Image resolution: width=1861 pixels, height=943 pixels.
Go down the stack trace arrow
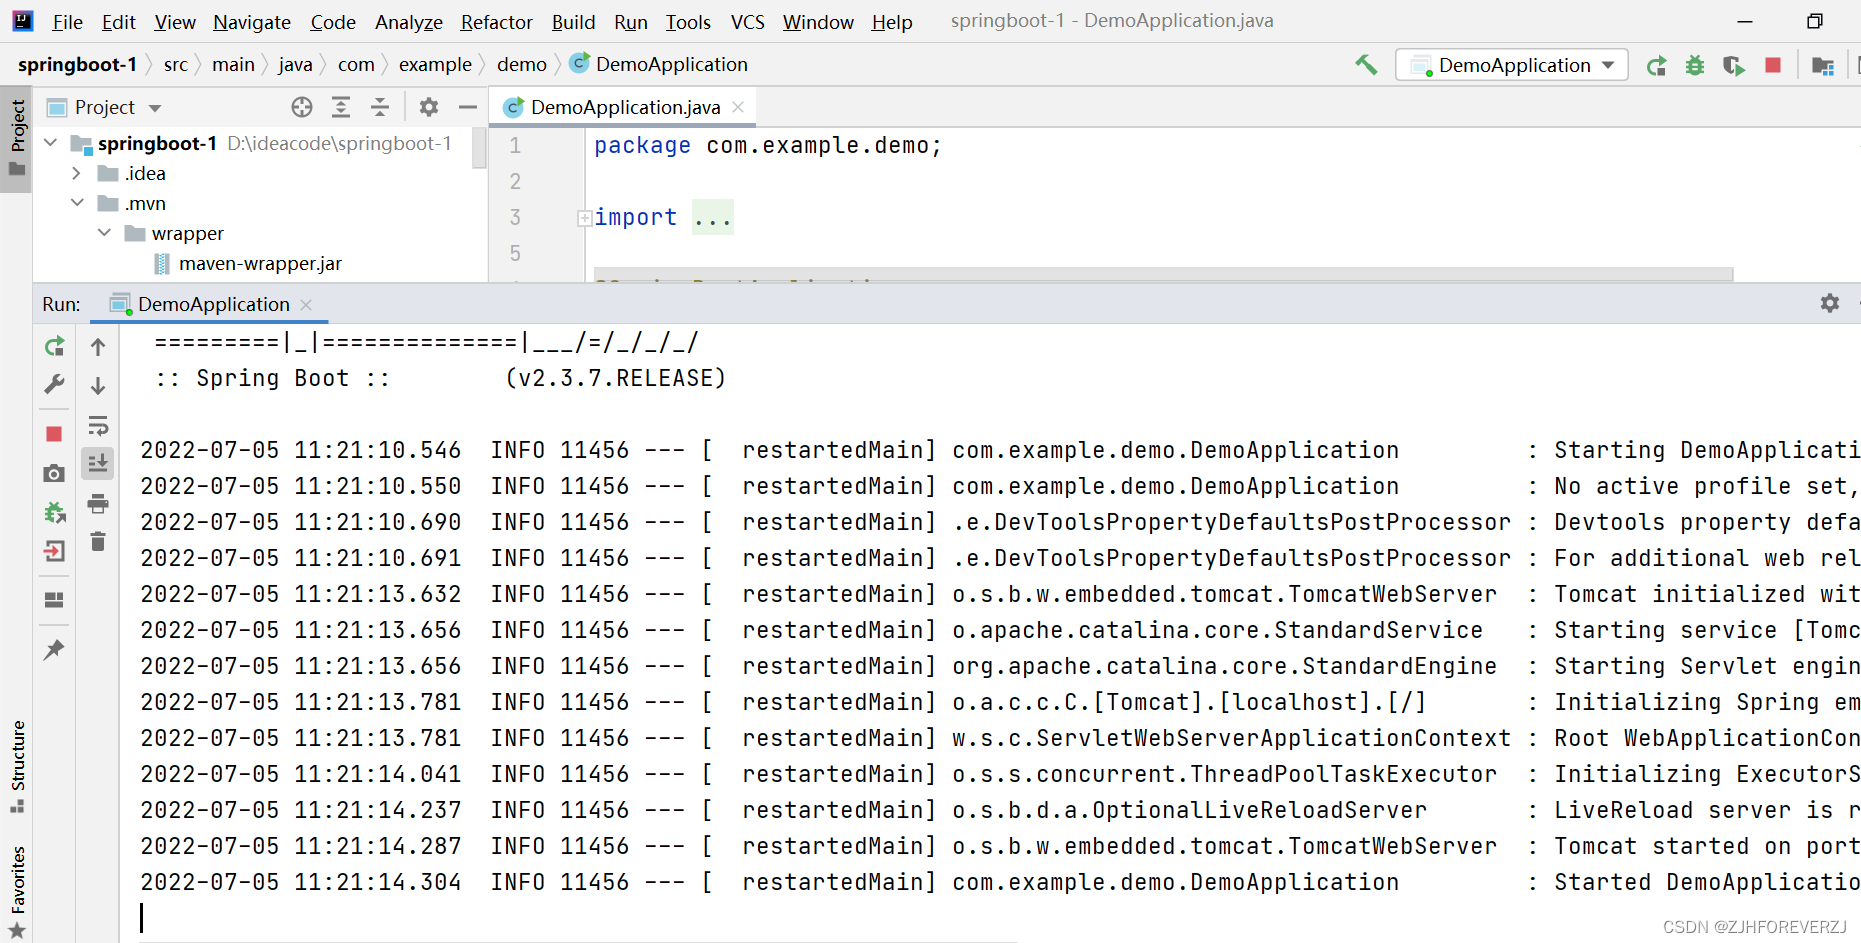pos(98,386)
